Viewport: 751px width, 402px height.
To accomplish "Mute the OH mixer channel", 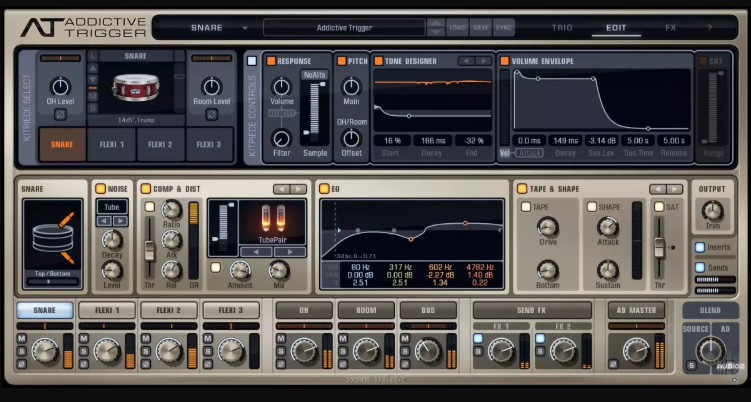I will (x=281, y=339).
